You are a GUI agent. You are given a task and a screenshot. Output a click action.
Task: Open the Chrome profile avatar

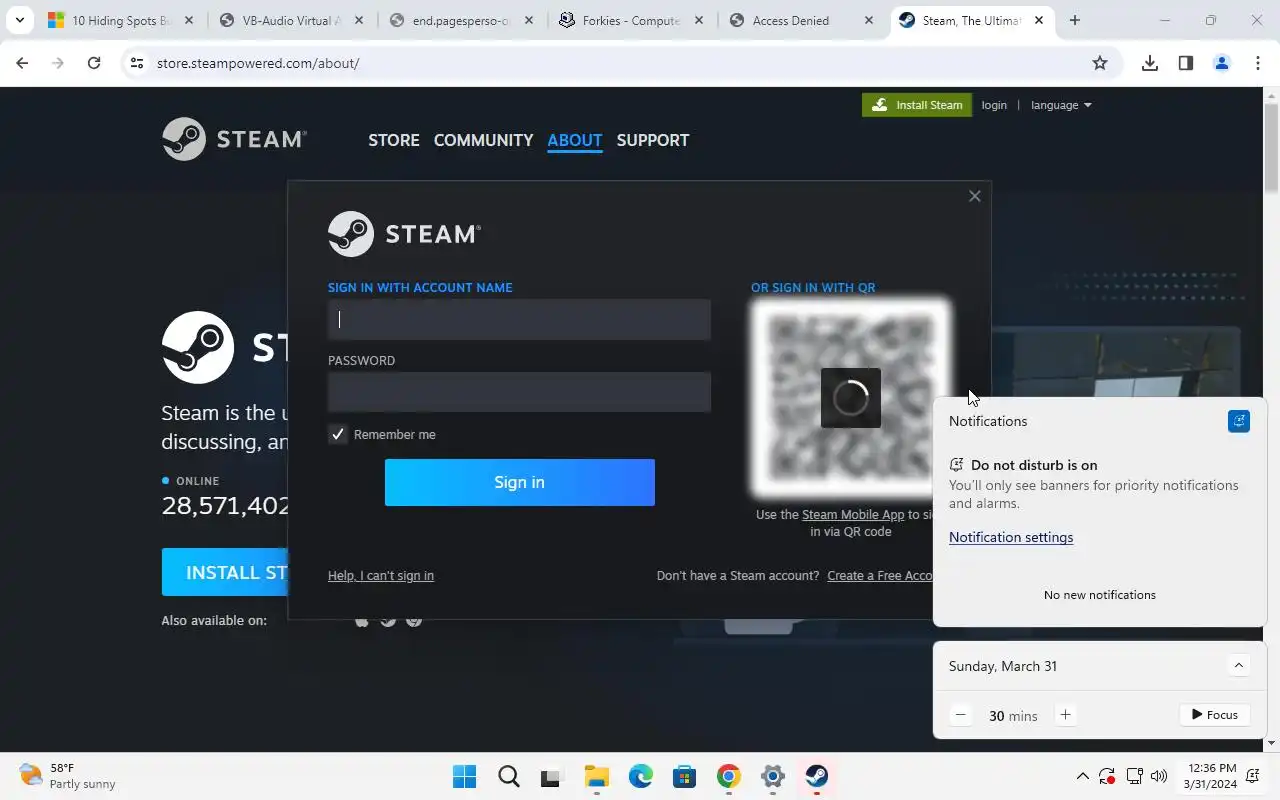tap(1222, 63)
